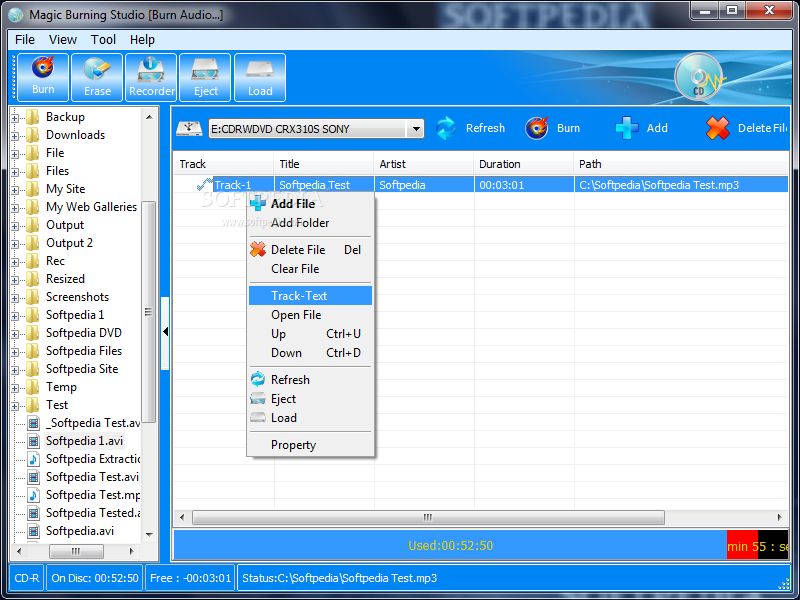This screenshot has height=600, width=800.
Task: Expand the Backup folder tree node
Action: 15,118
